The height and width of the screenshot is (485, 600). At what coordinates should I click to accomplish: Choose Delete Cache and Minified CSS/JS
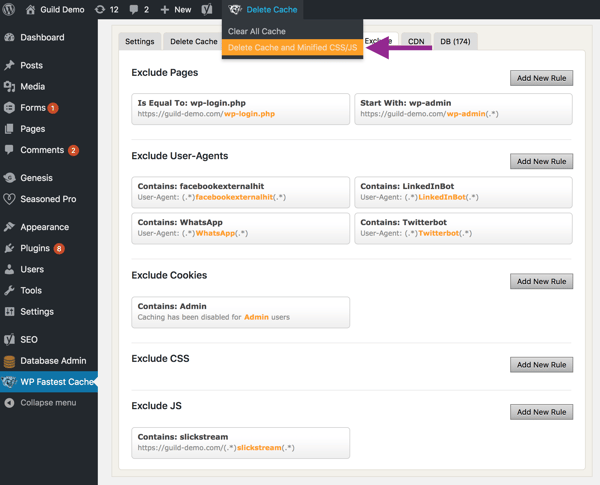[292, 47]
